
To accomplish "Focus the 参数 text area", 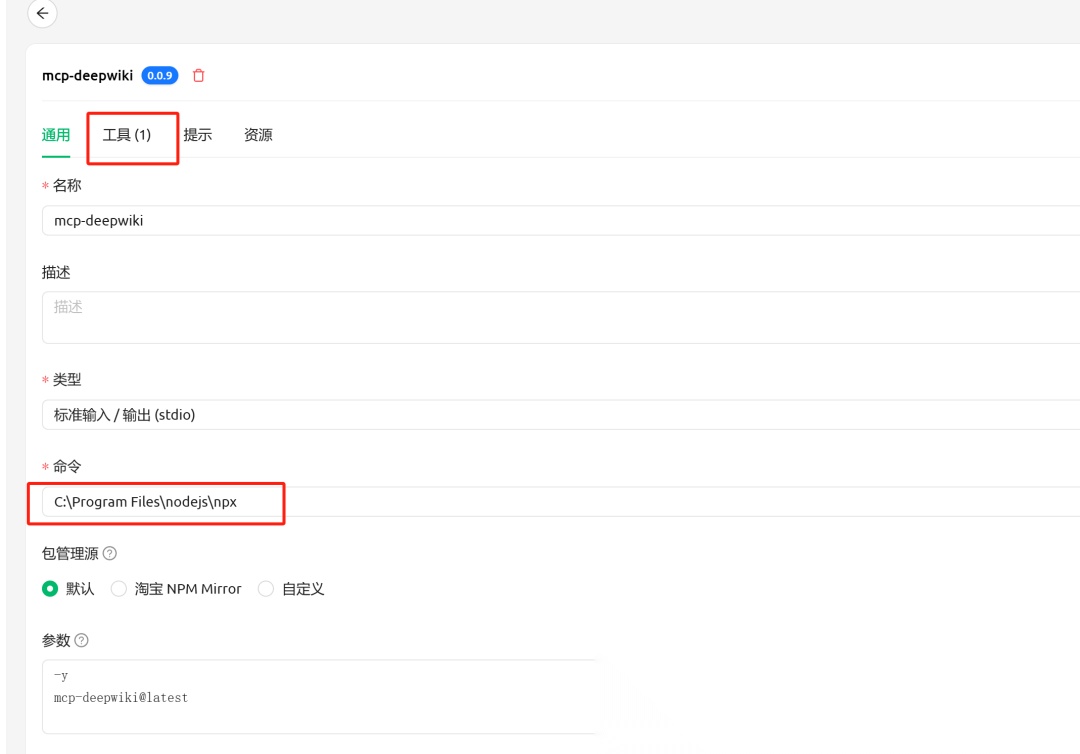I will click(320, 696).
